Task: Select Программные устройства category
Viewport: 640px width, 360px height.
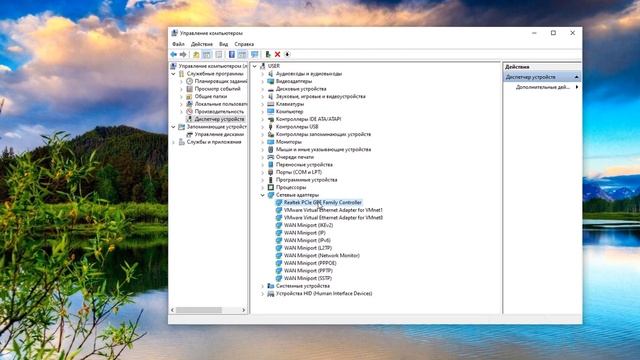Action: (x=307, y=180)
